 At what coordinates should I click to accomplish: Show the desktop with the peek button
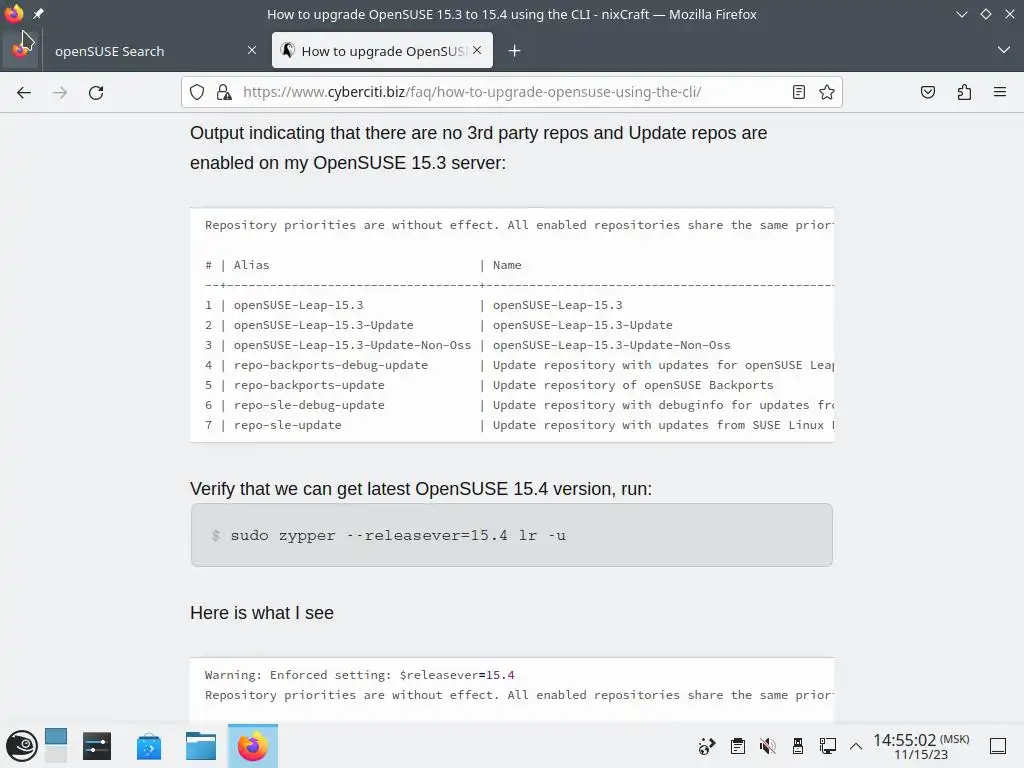pos(997,746)
